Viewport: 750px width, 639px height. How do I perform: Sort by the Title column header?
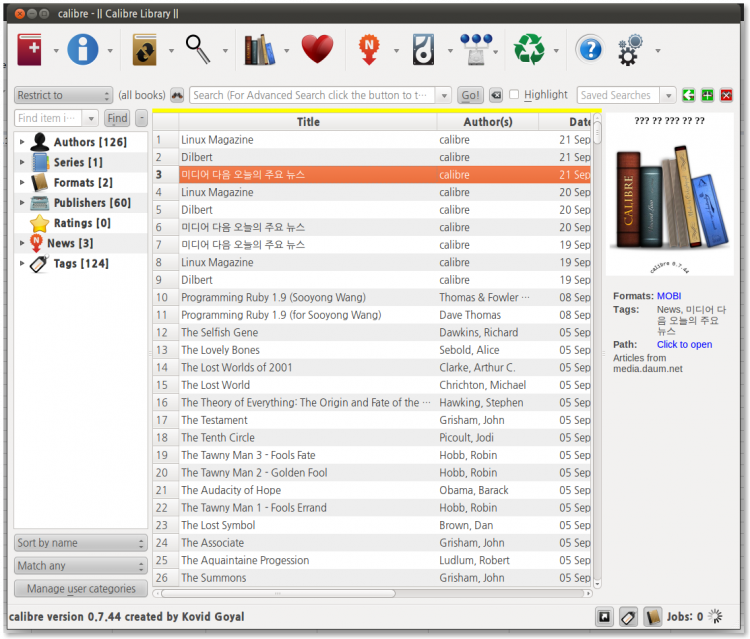point(308,122)
